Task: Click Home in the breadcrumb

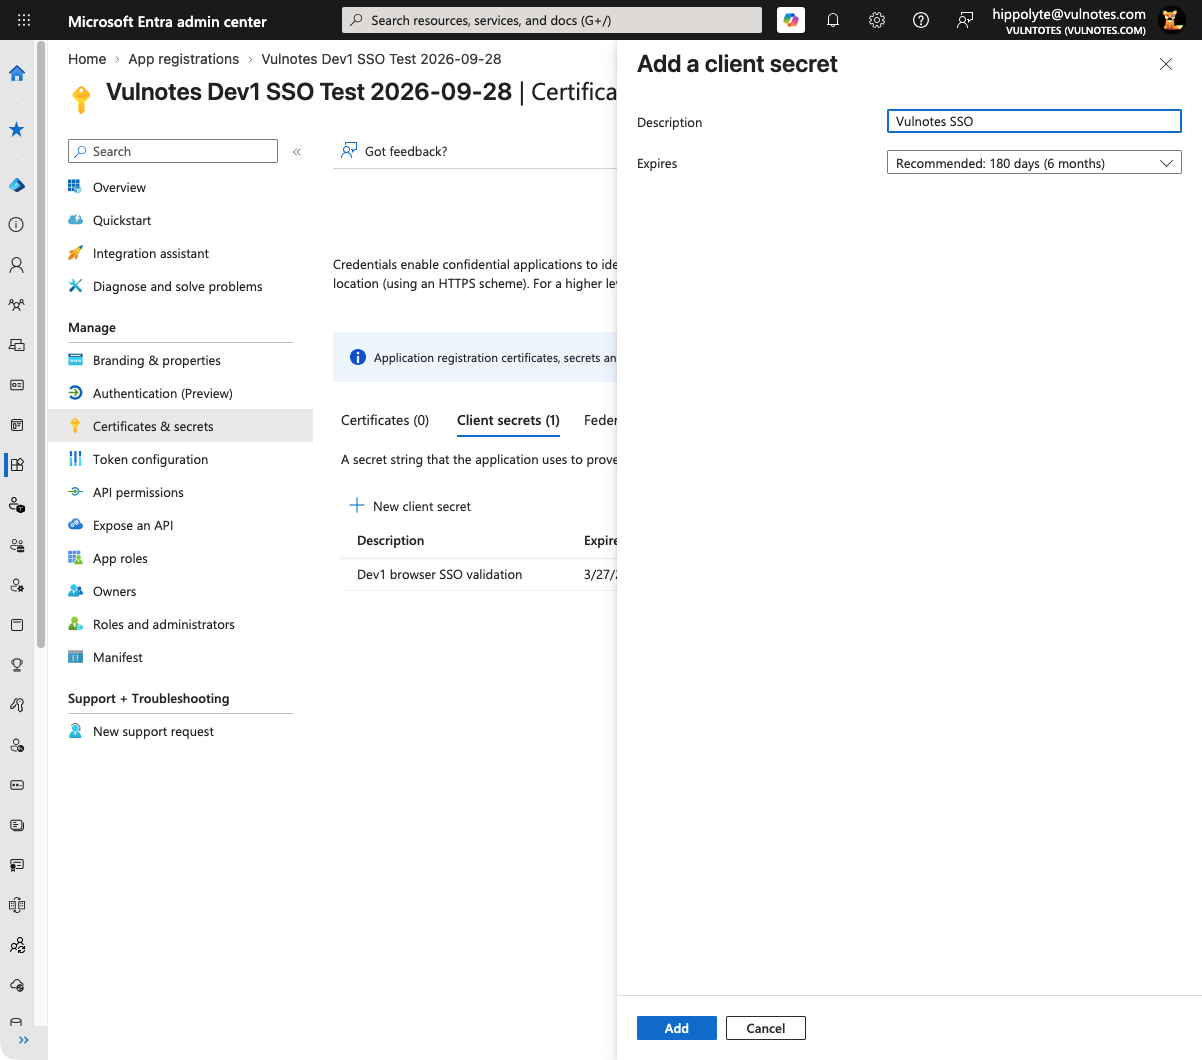Action: (x=87, y=59)
